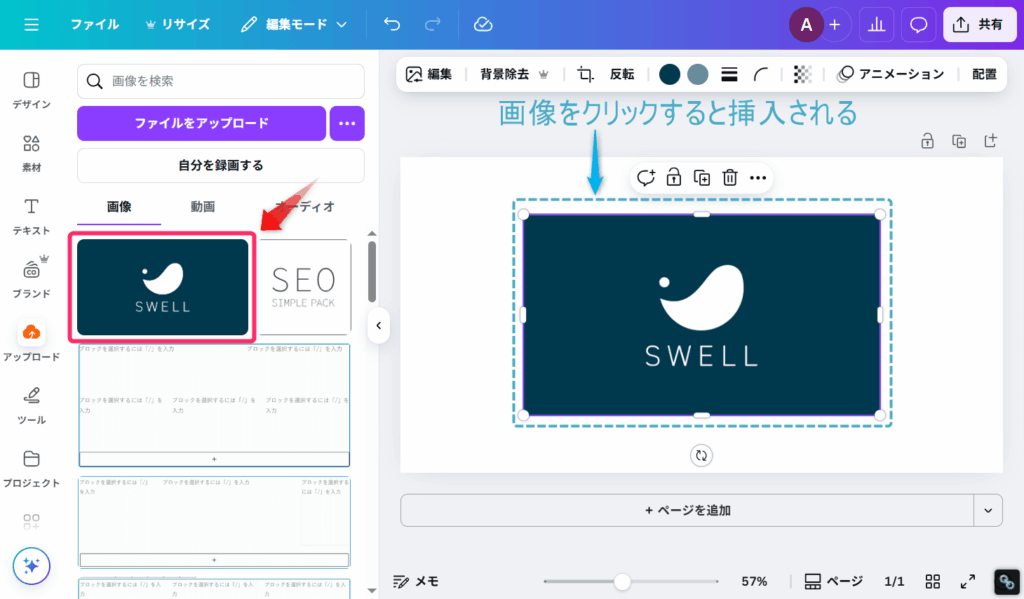Open the アップロード sidebar panel
Viewport: 1024px width, 599px height.
click(31, 342)
